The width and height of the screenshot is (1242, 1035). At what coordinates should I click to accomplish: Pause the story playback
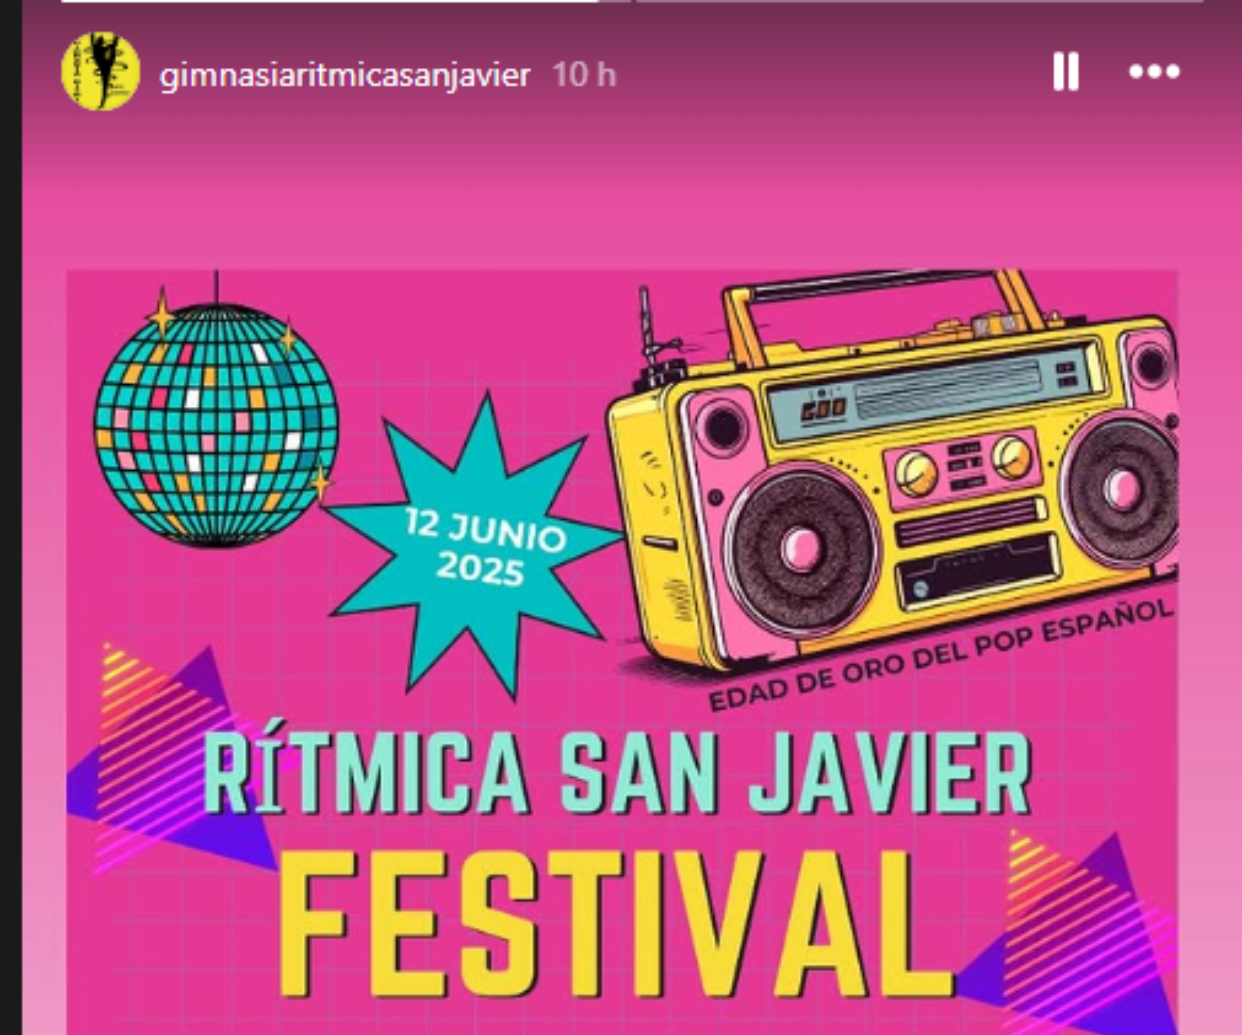(x=1066, y=72)
